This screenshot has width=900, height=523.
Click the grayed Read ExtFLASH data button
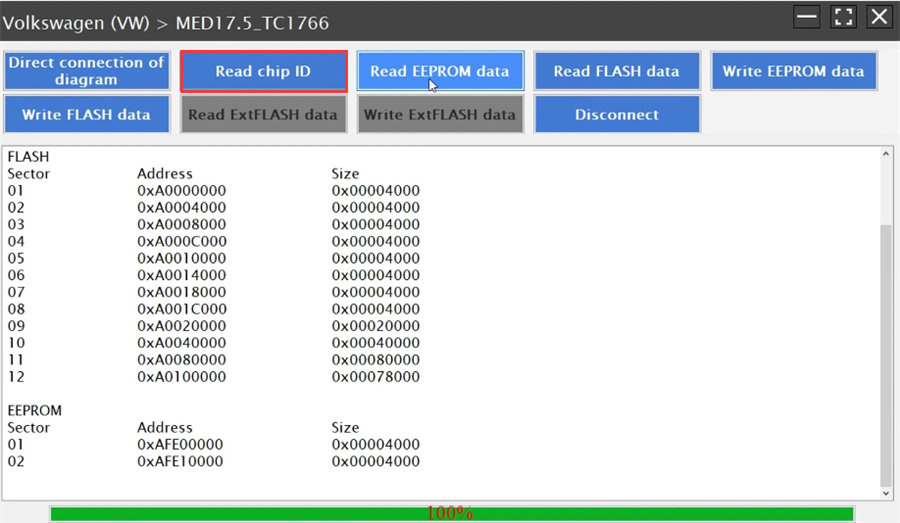(x=263, y=114)
